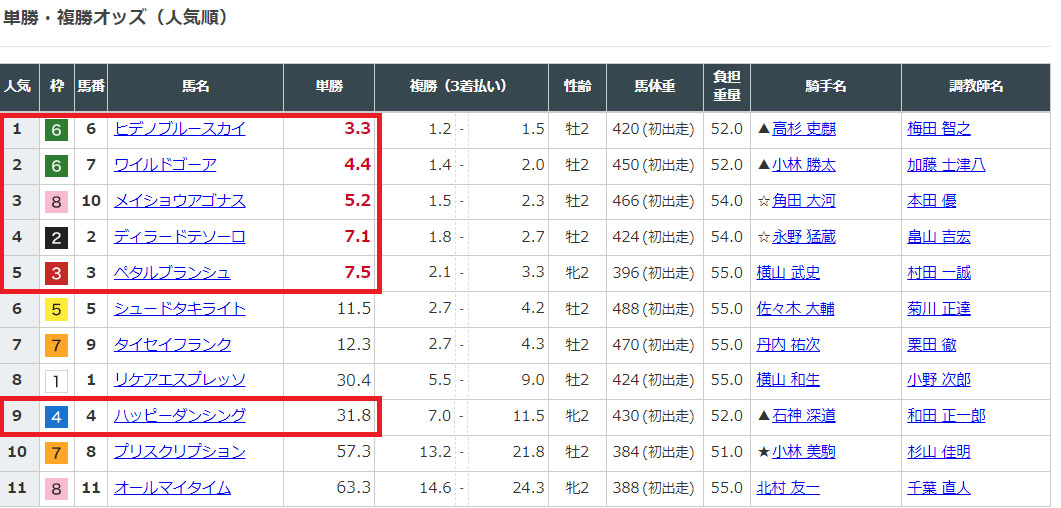This screenshot has width=1061, height=508.
Task: Open horse page for ワイルドゴーア
Action: click(x=165, y=165)
